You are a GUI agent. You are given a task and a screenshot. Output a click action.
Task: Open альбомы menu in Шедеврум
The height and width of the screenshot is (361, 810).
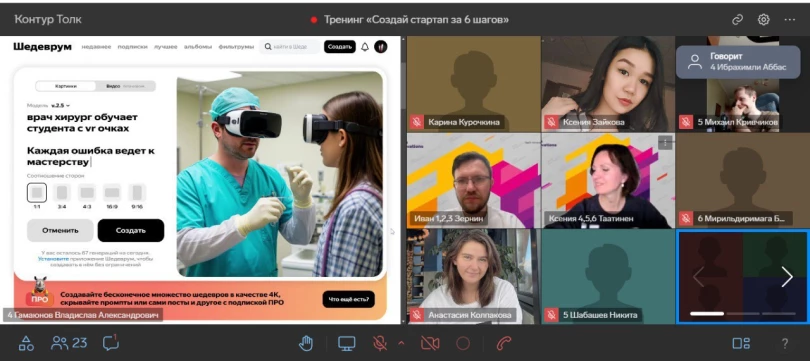tap(198, 46)
